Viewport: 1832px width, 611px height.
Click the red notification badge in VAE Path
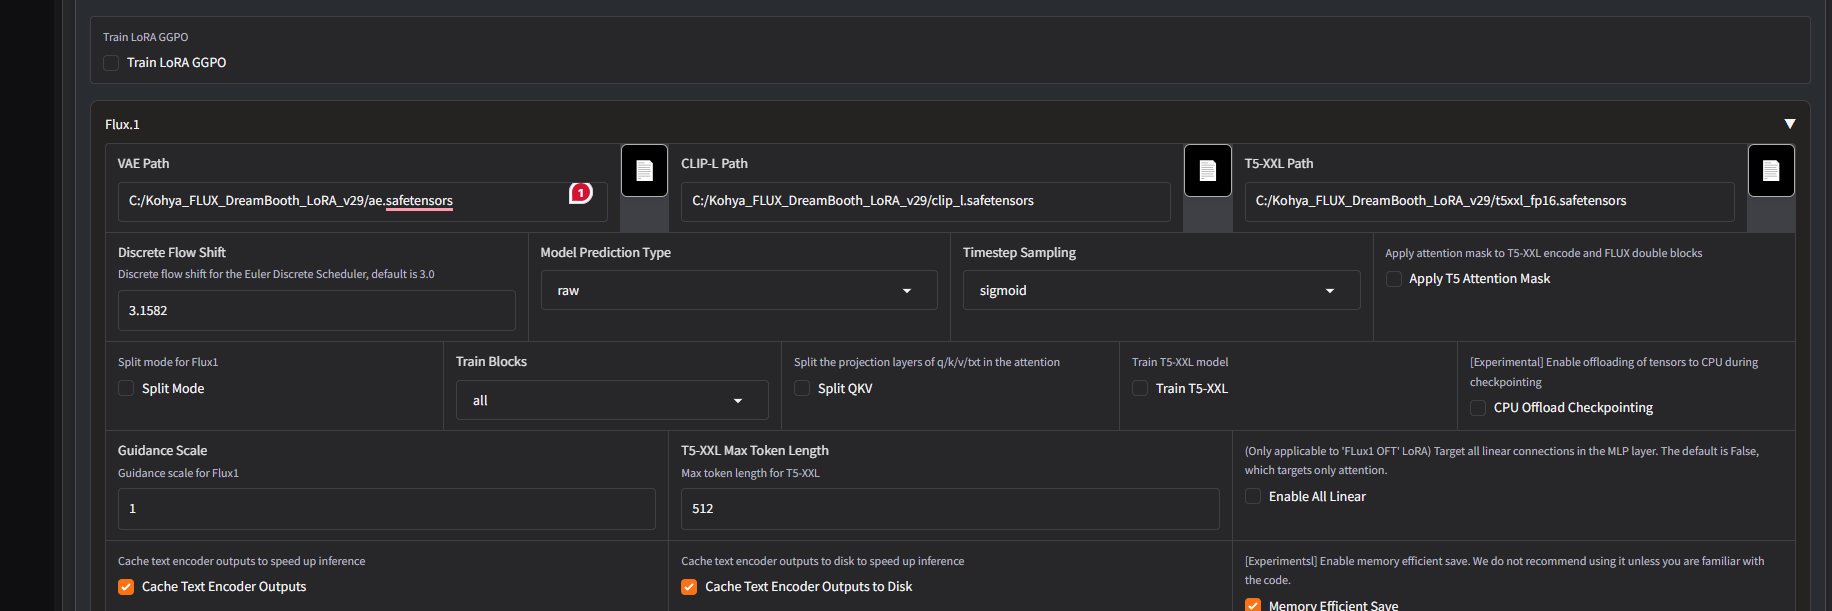(581, 192)
